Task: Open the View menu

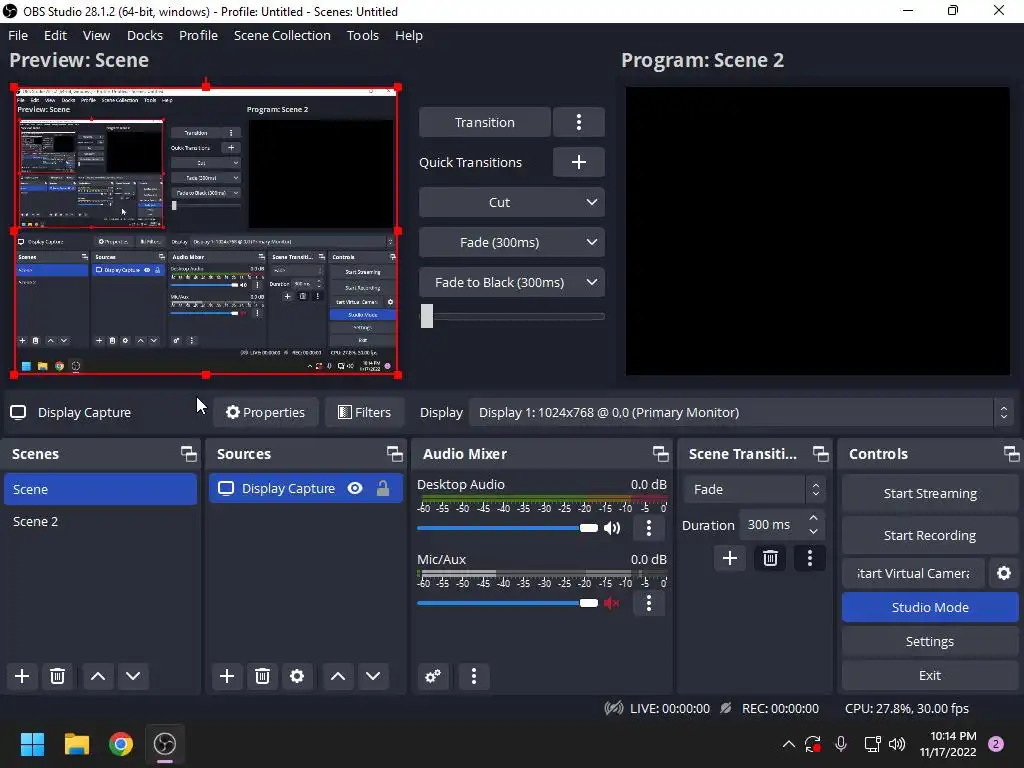Action: [x=96, y=35]
